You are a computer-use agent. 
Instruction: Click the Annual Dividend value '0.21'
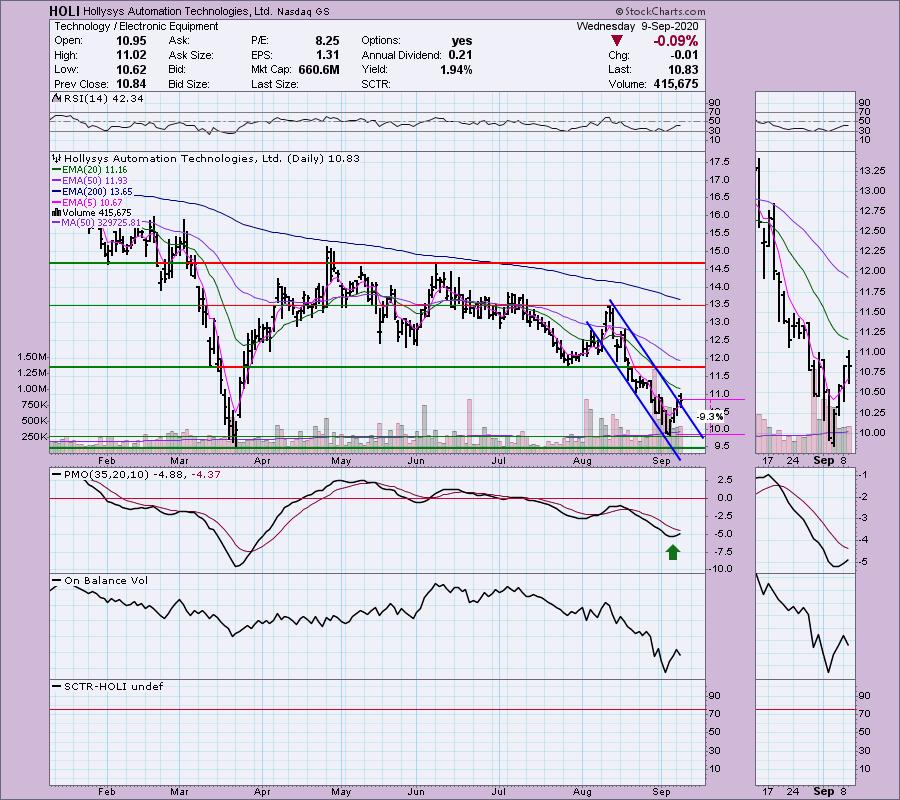460,55
